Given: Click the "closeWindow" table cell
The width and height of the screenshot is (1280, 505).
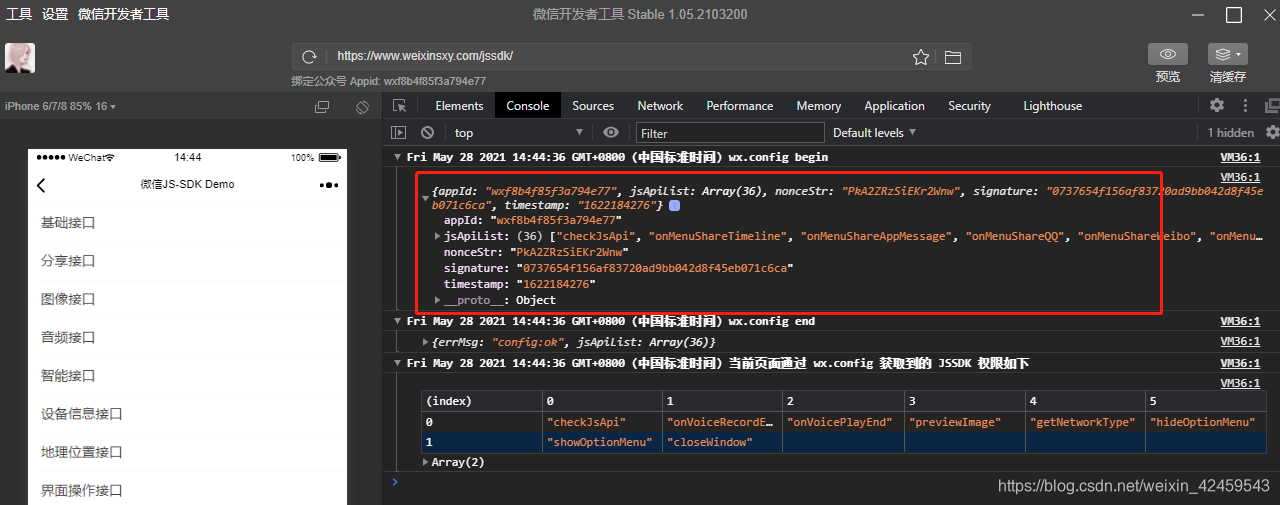Looking at the screenshot, I should point(722,442).
